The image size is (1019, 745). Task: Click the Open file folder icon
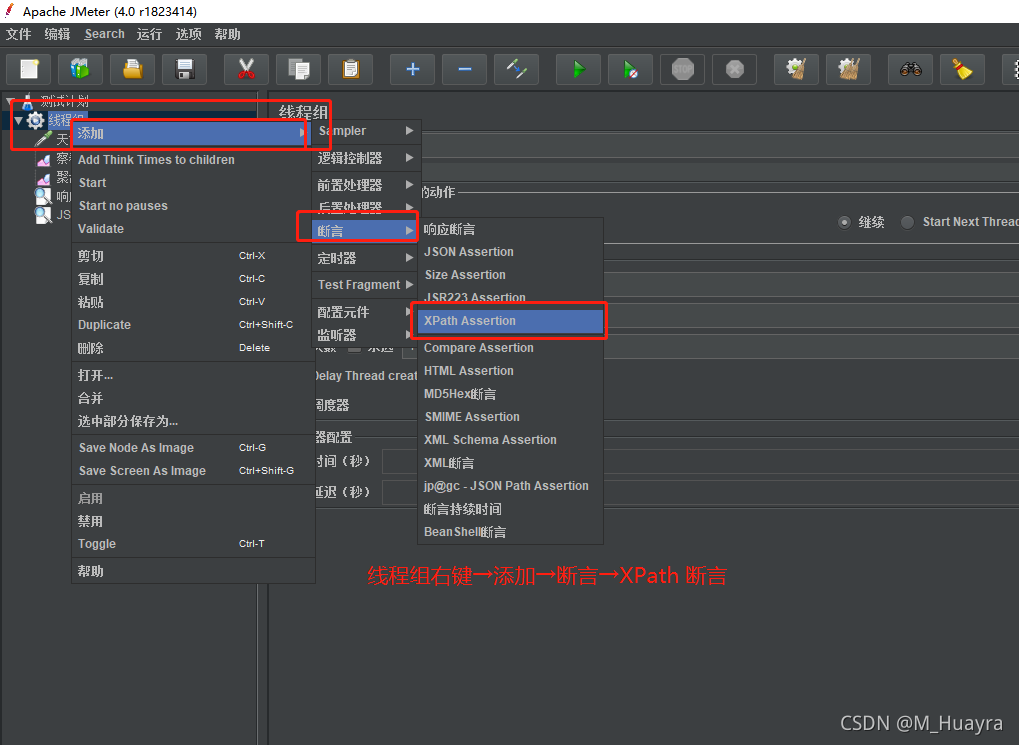point(132,69)
